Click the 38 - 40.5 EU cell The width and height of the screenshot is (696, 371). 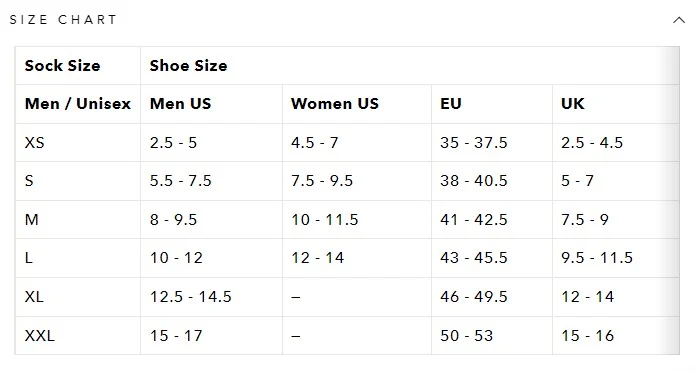click(x=492, y=181)
